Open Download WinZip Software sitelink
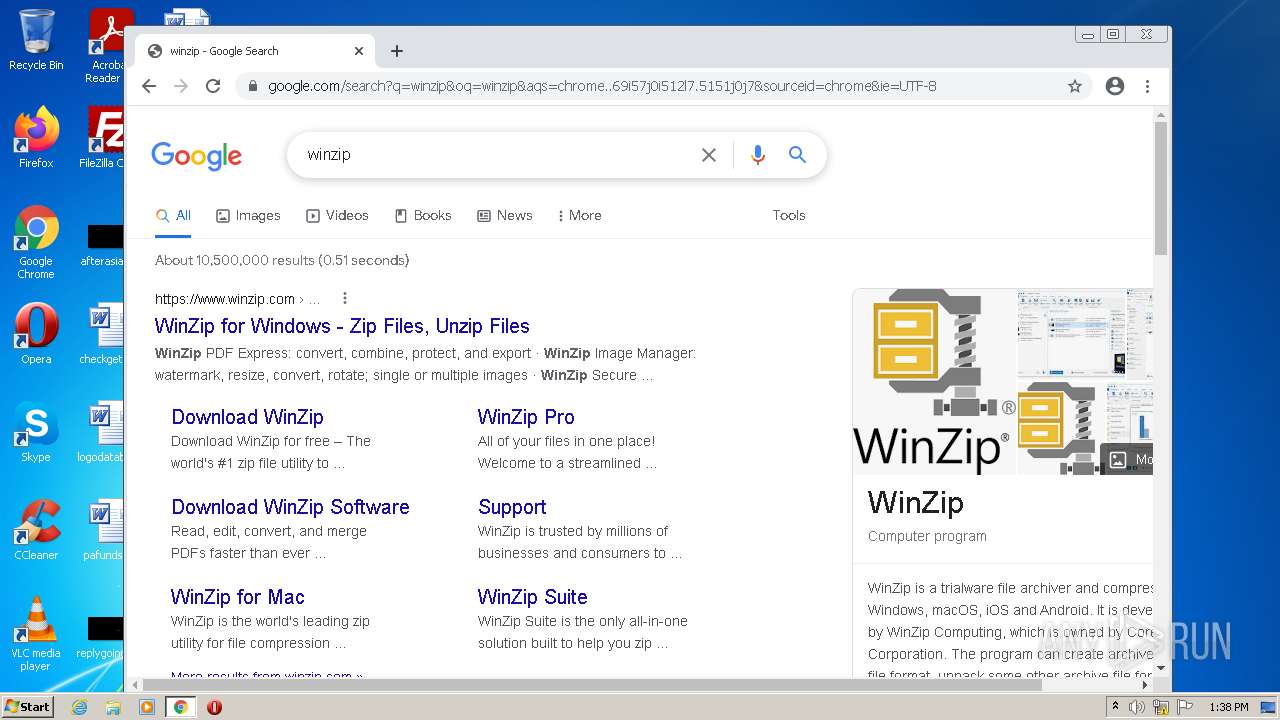Screen dimensions: 1280x720 point(290,507)
